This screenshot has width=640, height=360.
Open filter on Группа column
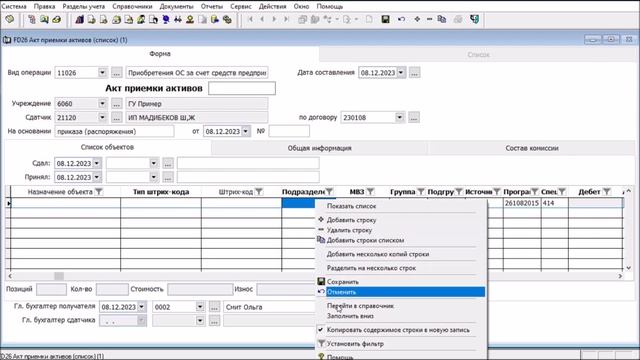pyautogui.click(x=420, y=192)
